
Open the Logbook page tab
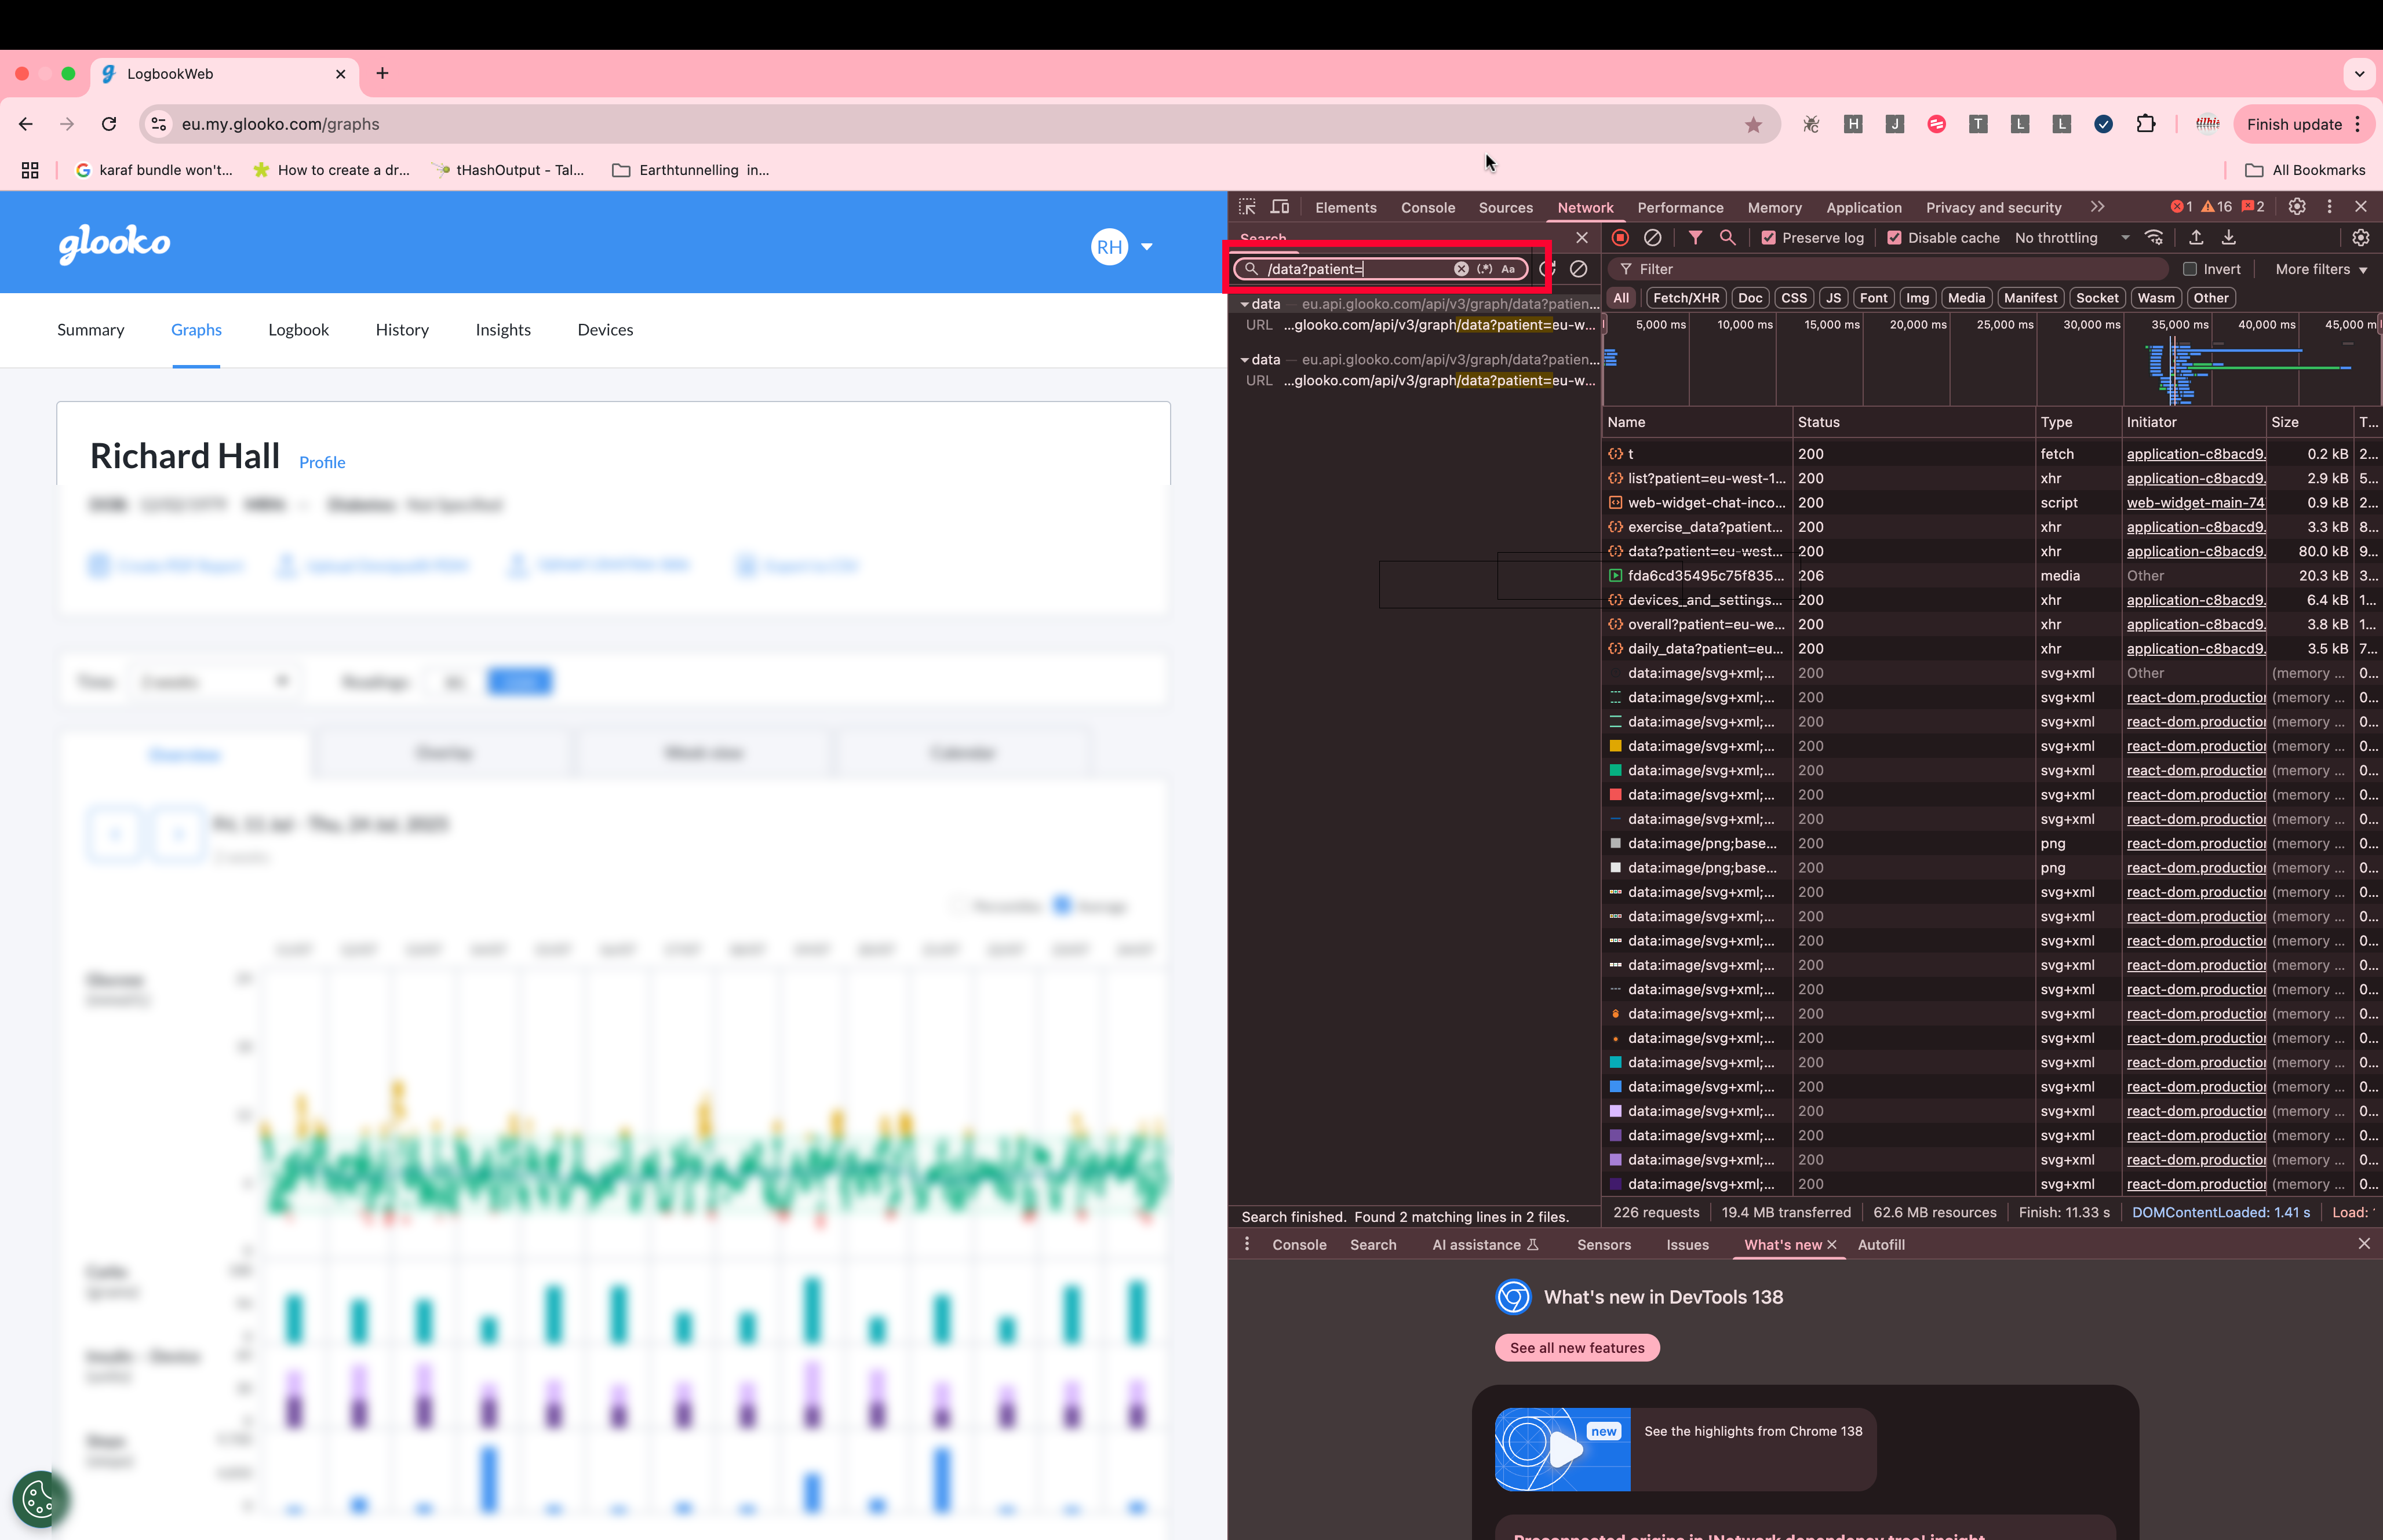tap(298, 330)
